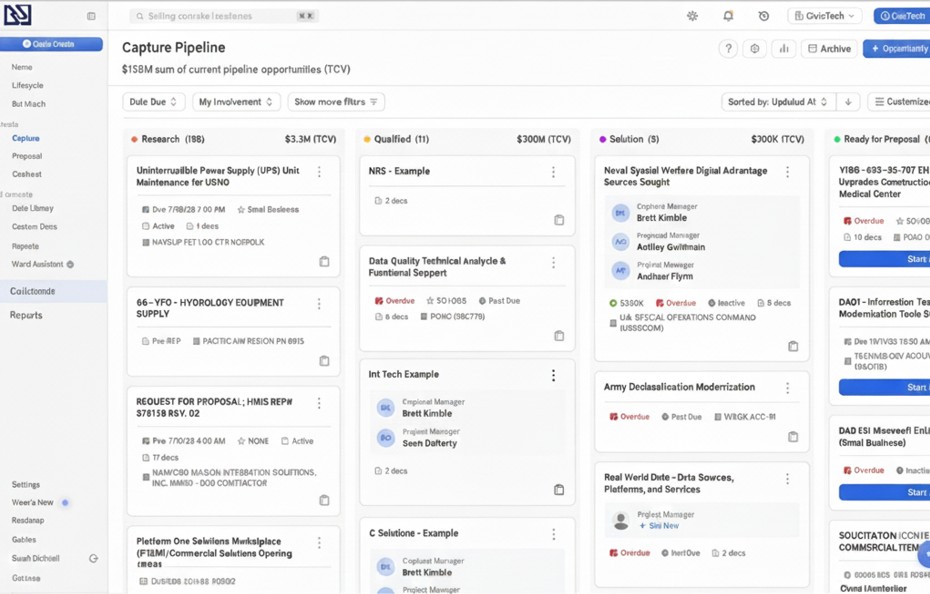Image resolution: width=930 pixels, height=594 pixels.
Task: Open the Sorted by dropdown
Action: [777, 102]
